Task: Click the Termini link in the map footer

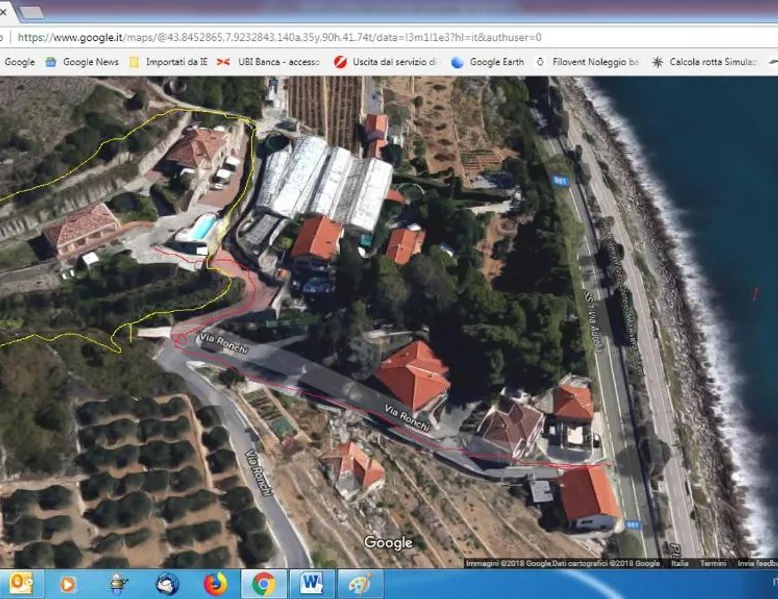Action: (713, 563)
